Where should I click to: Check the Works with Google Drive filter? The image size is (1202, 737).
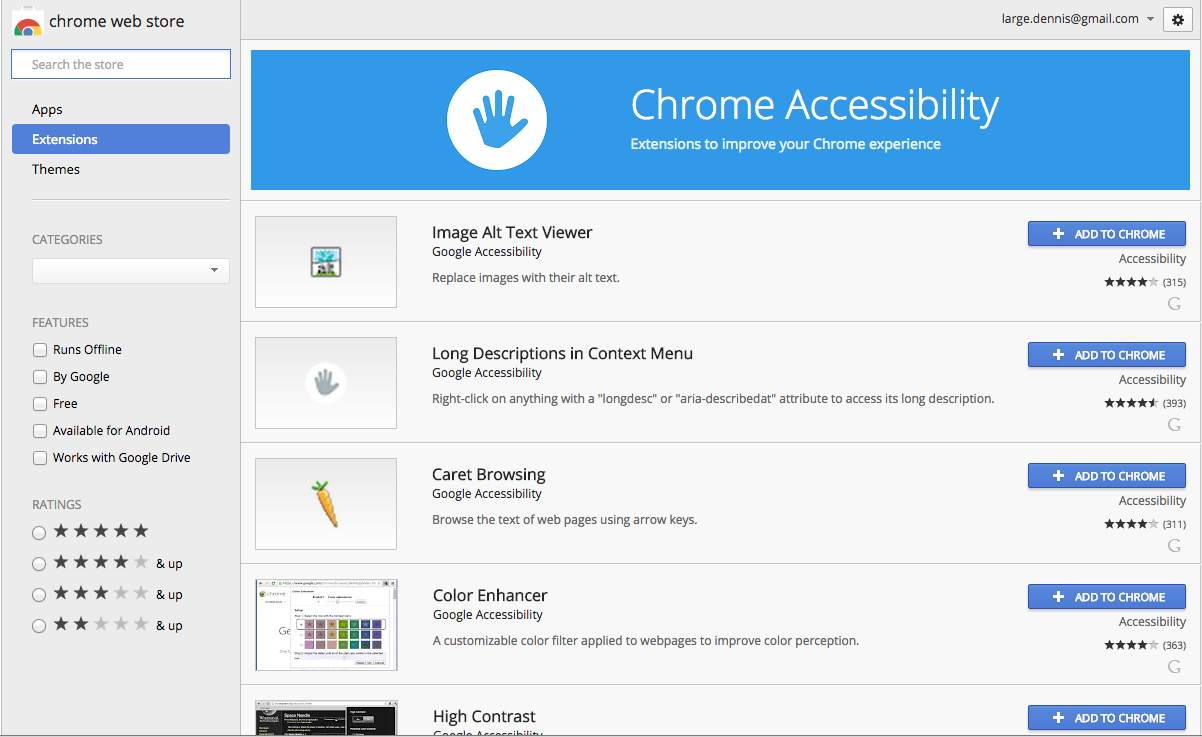(x=39, y=457)
